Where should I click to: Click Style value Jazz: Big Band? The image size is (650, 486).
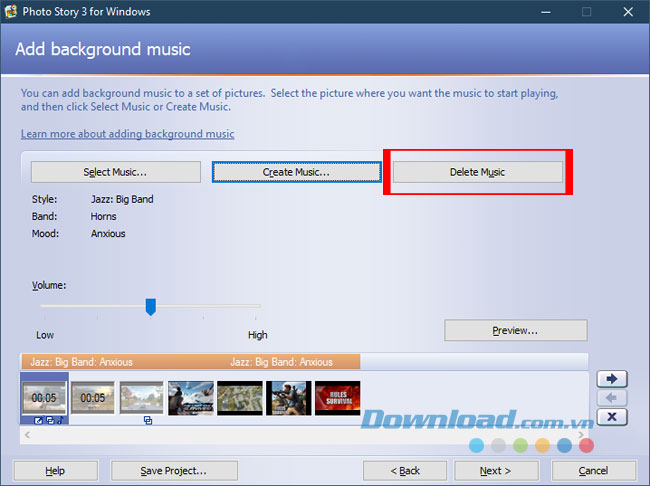122,199
